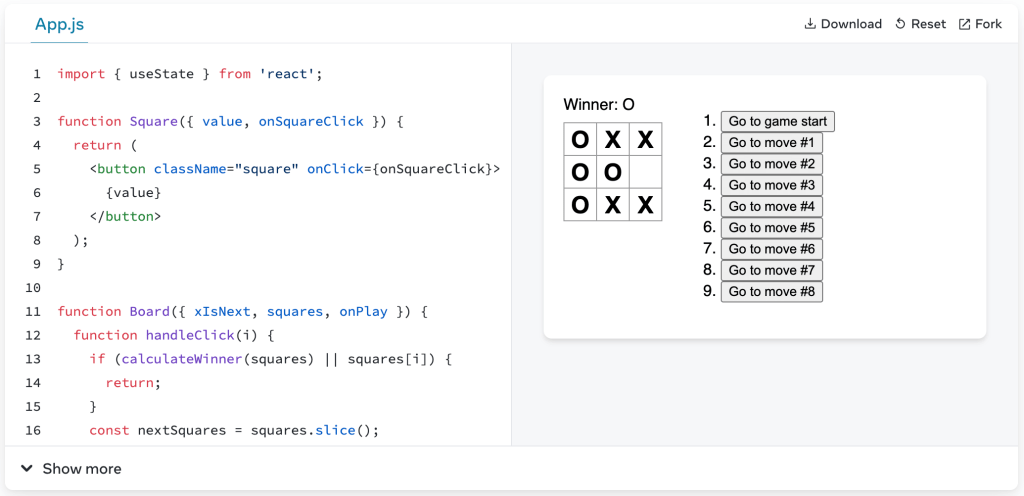The width and height of the screenshot is (1024, 496).
Task: Click the Fork external-link icon
Action: [964, 24]
